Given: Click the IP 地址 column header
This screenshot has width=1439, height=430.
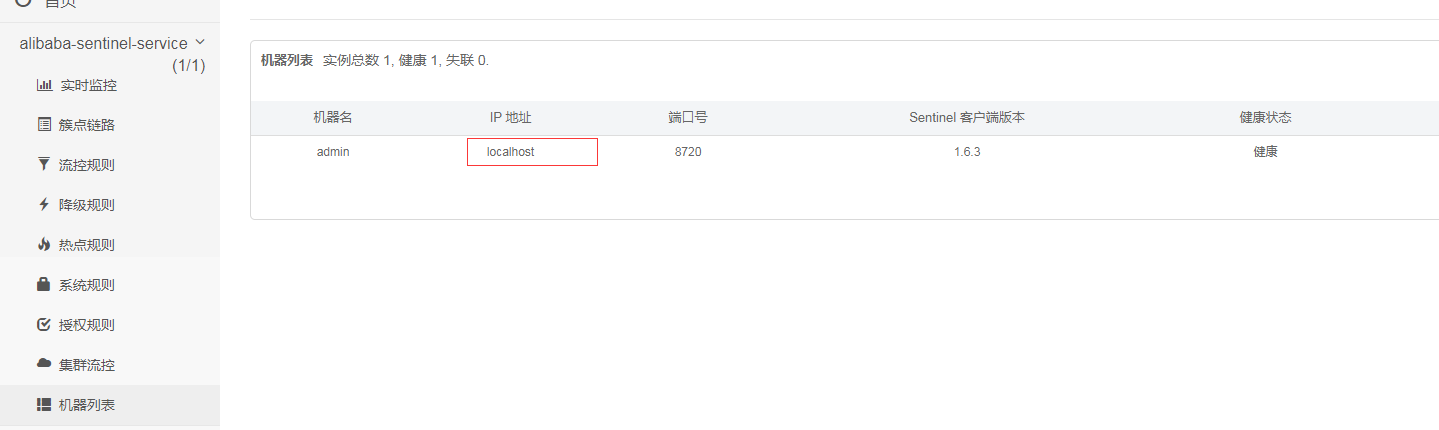Looking at the screenshot, I should coord(510,117).
